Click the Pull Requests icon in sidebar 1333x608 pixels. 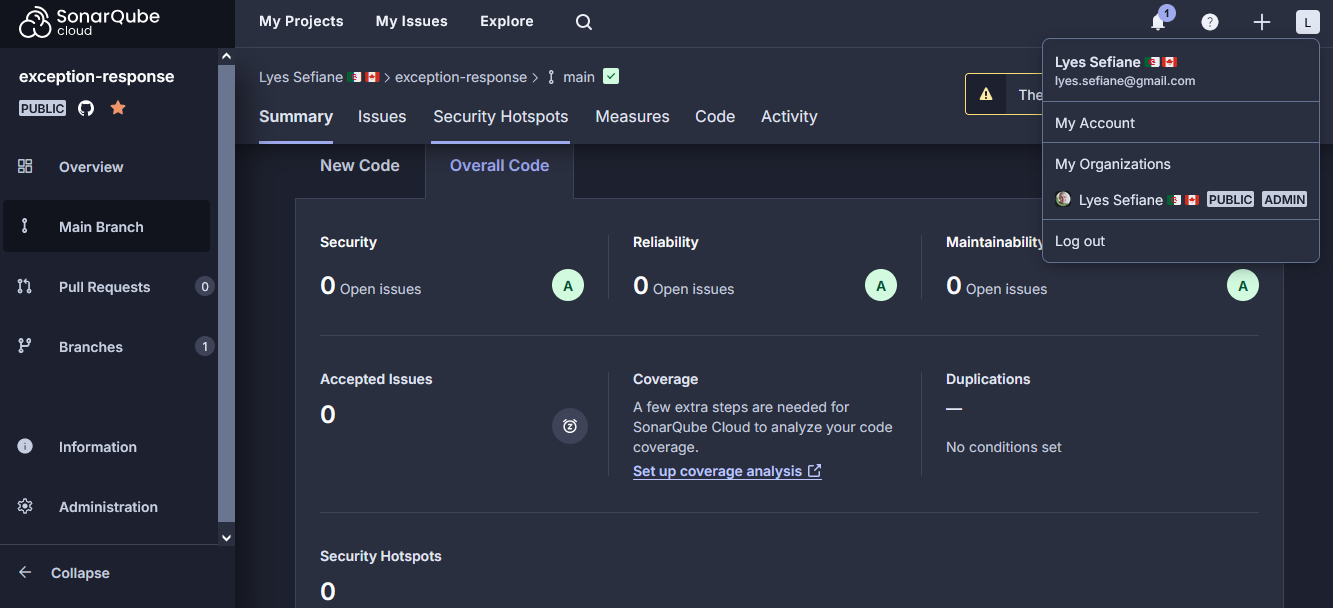(25, 286)
